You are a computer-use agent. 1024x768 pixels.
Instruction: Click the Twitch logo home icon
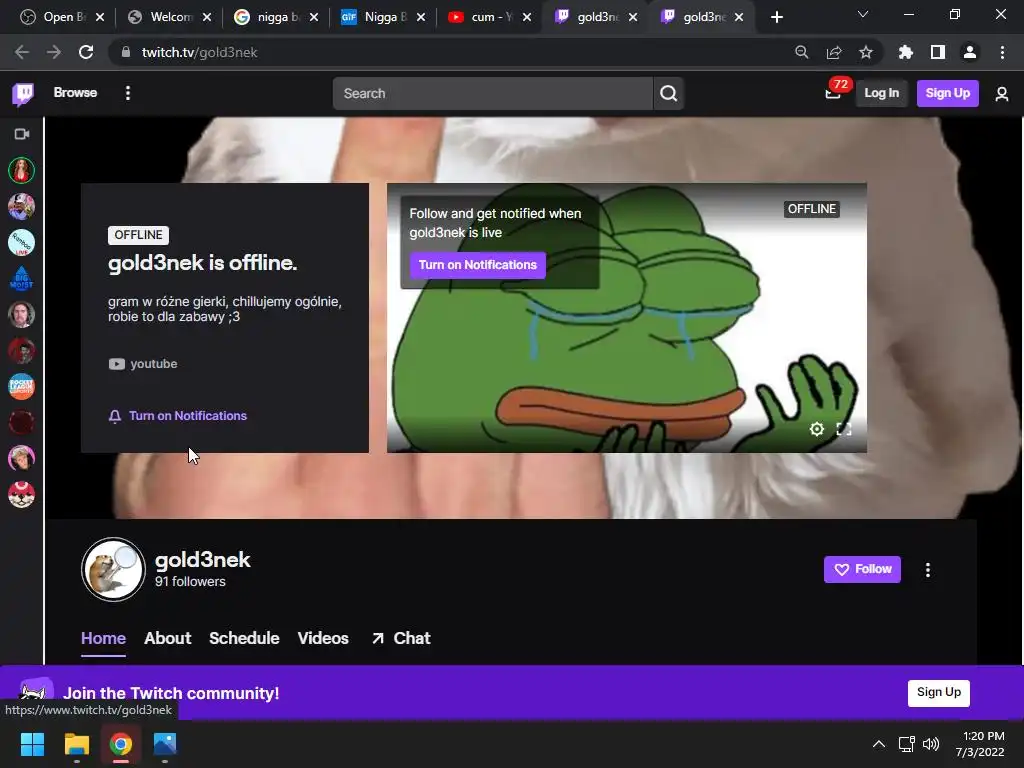[23, 94]
